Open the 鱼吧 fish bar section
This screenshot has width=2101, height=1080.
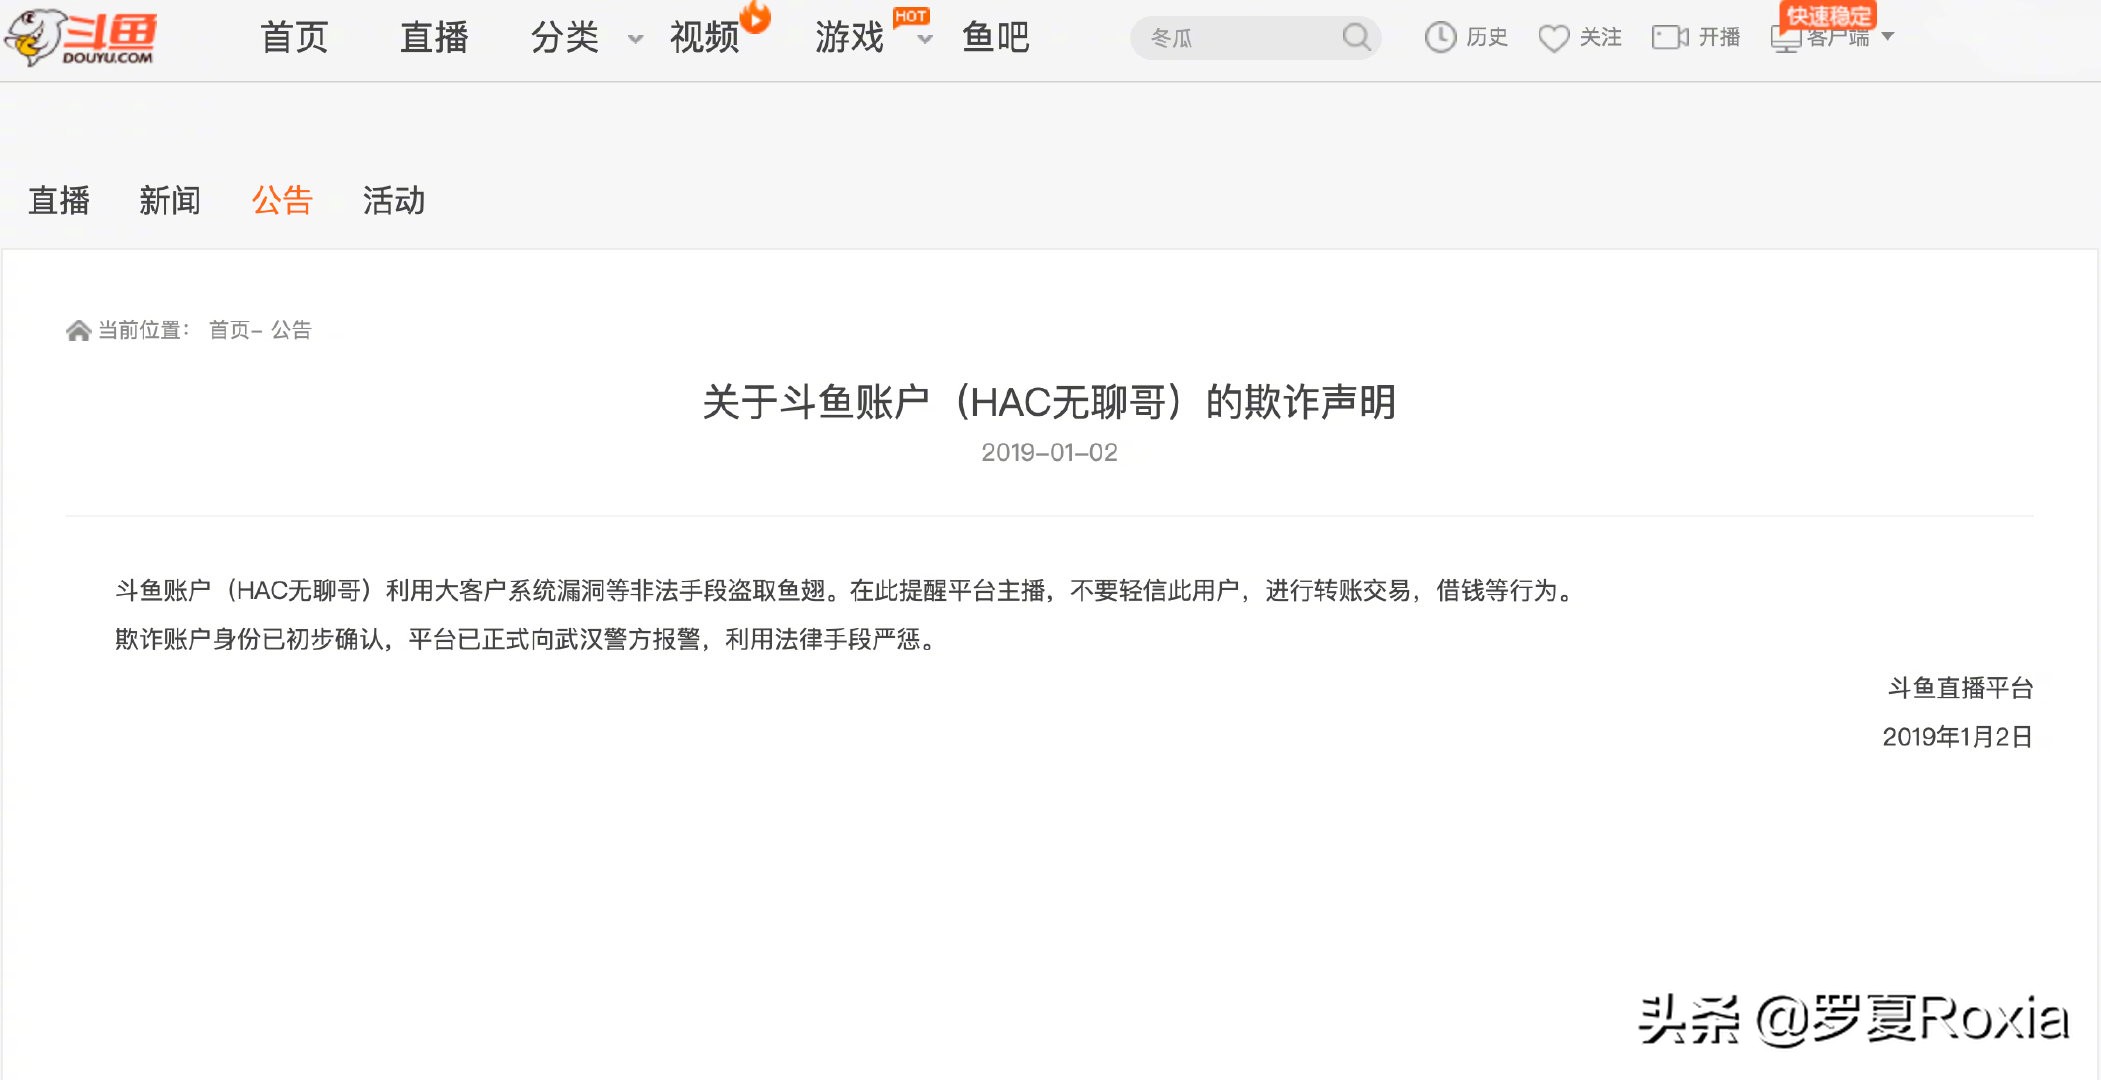point(996,38)
